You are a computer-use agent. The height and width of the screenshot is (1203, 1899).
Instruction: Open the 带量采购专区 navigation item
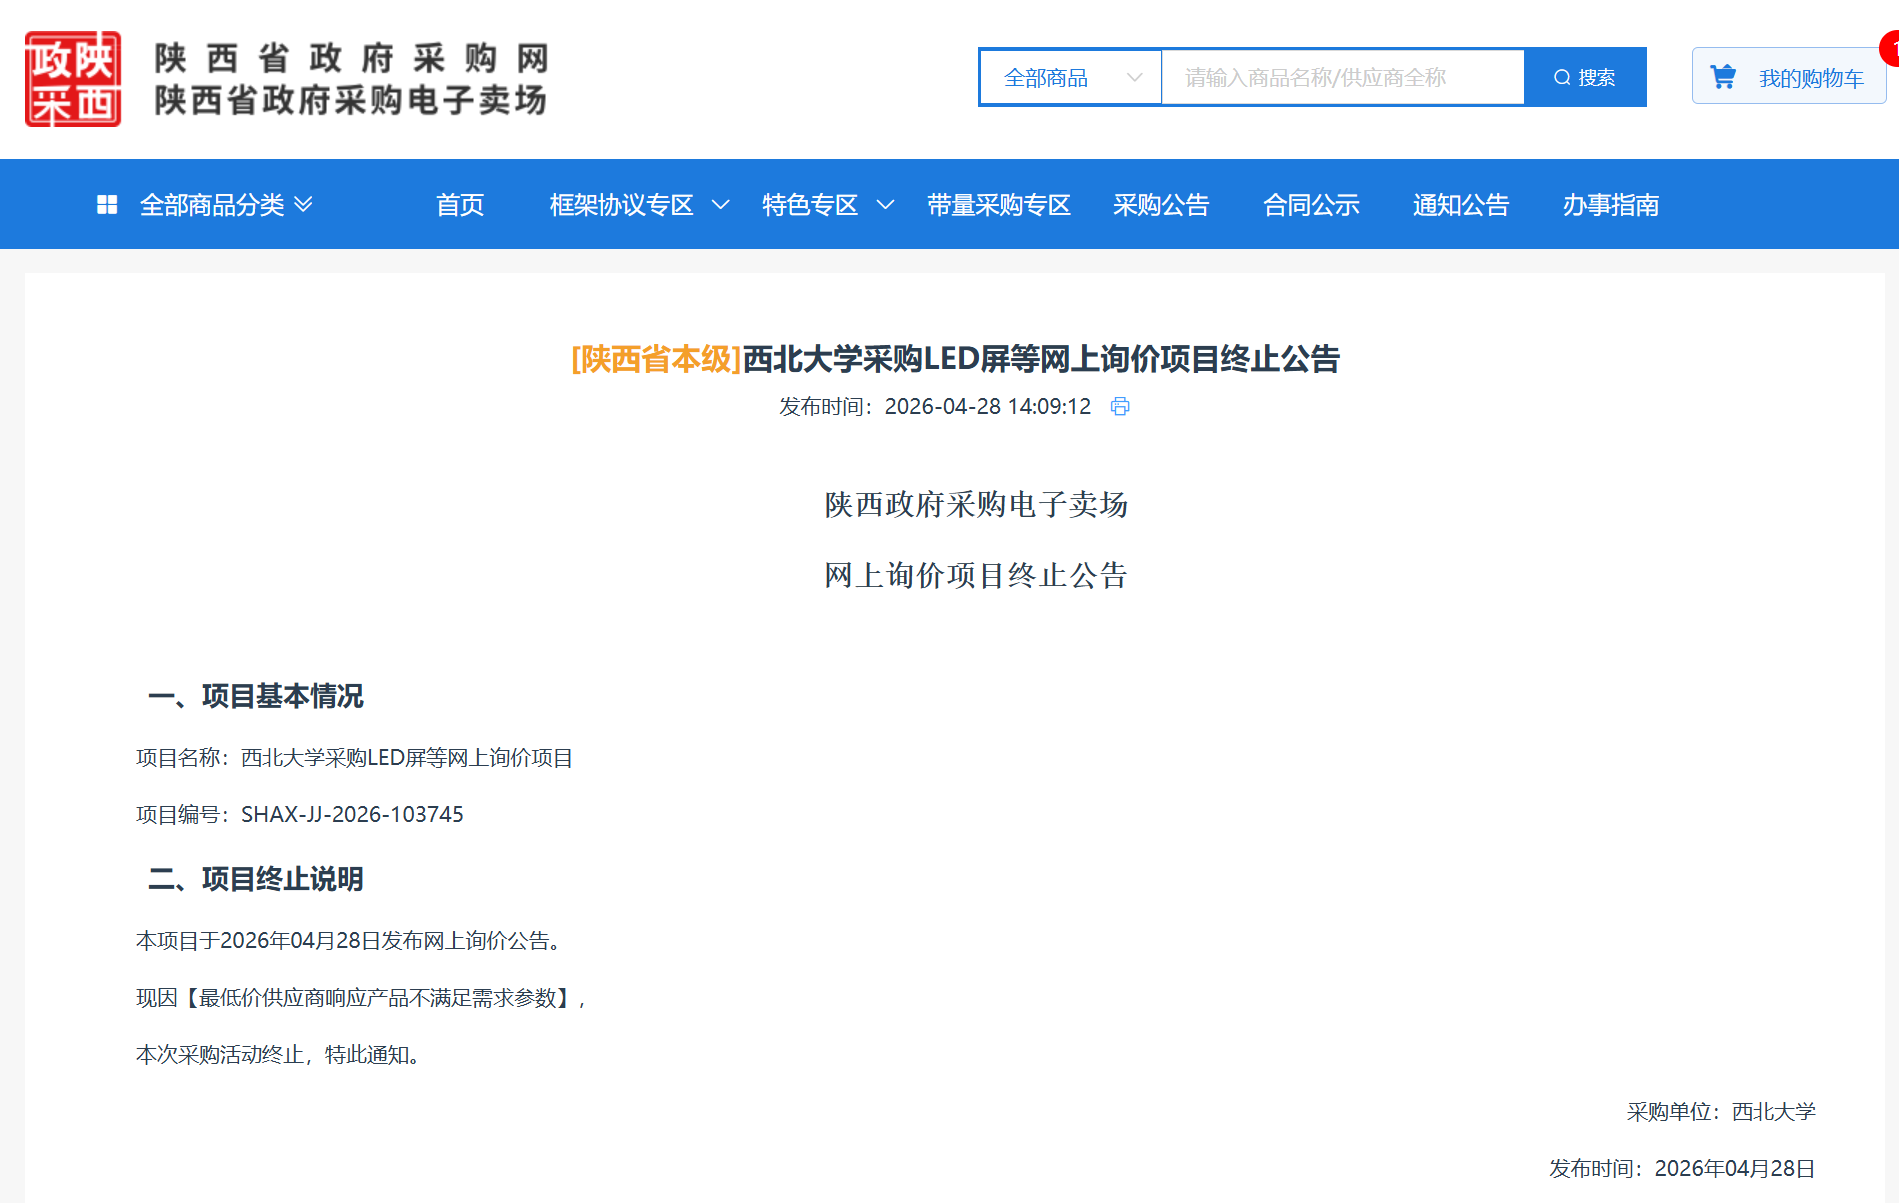[x=998, y=205]
